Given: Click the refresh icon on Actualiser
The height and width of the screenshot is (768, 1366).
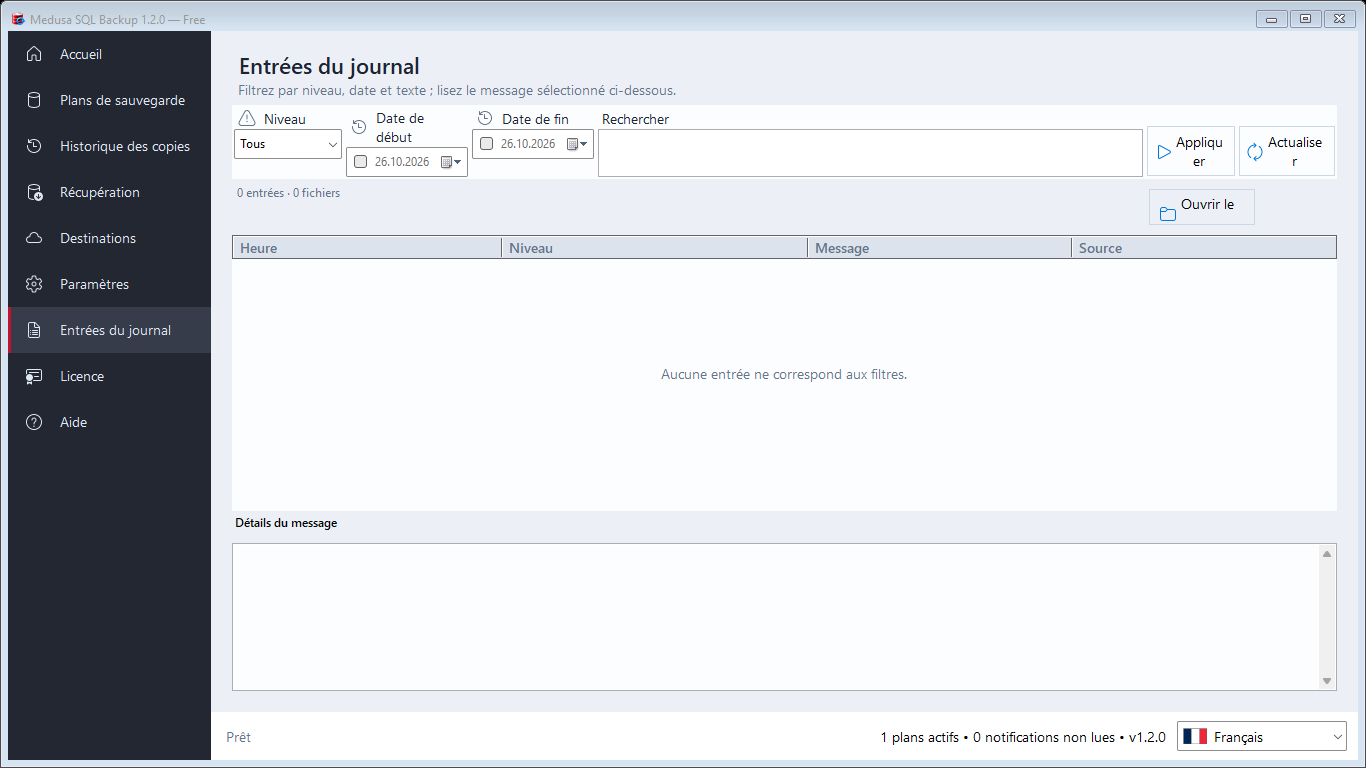Looking at the screenshot, I should 1255,152.
